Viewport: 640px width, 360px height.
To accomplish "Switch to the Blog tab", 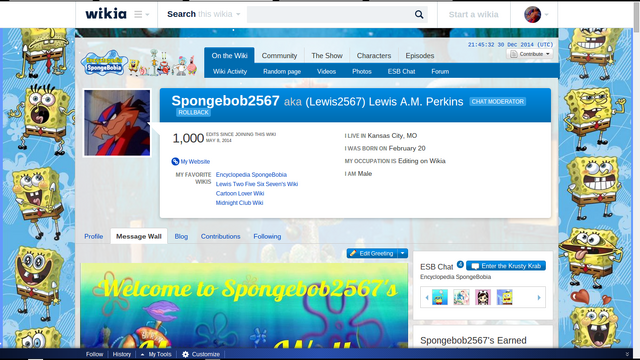I will click(x=181, y=236).
